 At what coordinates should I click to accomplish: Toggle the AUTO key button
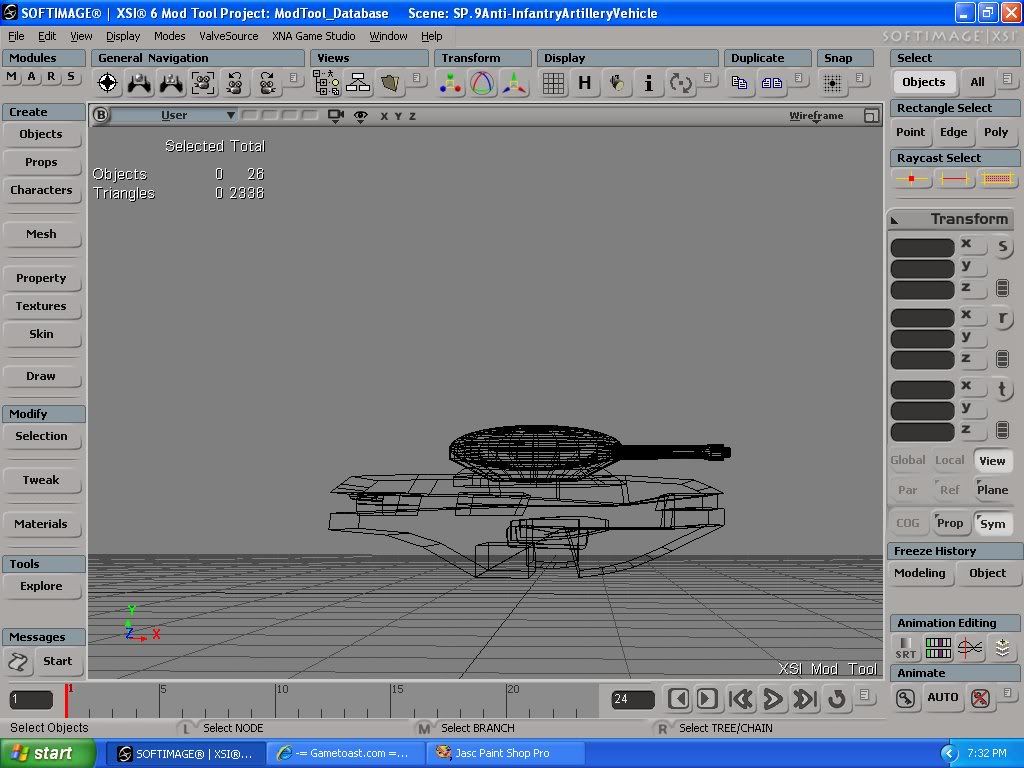click(942, 697)
